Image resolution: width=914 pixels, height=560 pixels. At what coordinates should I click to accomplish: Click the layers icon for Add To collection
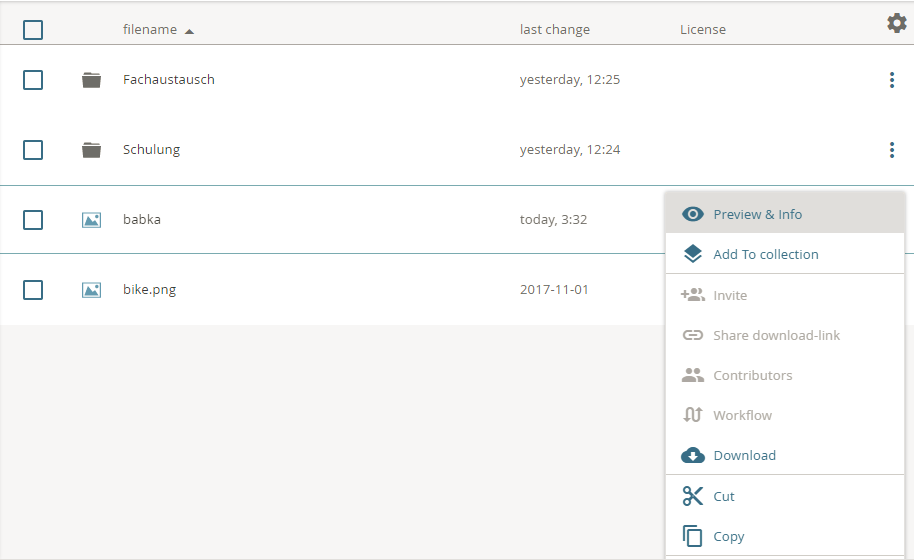coord(693,254)
